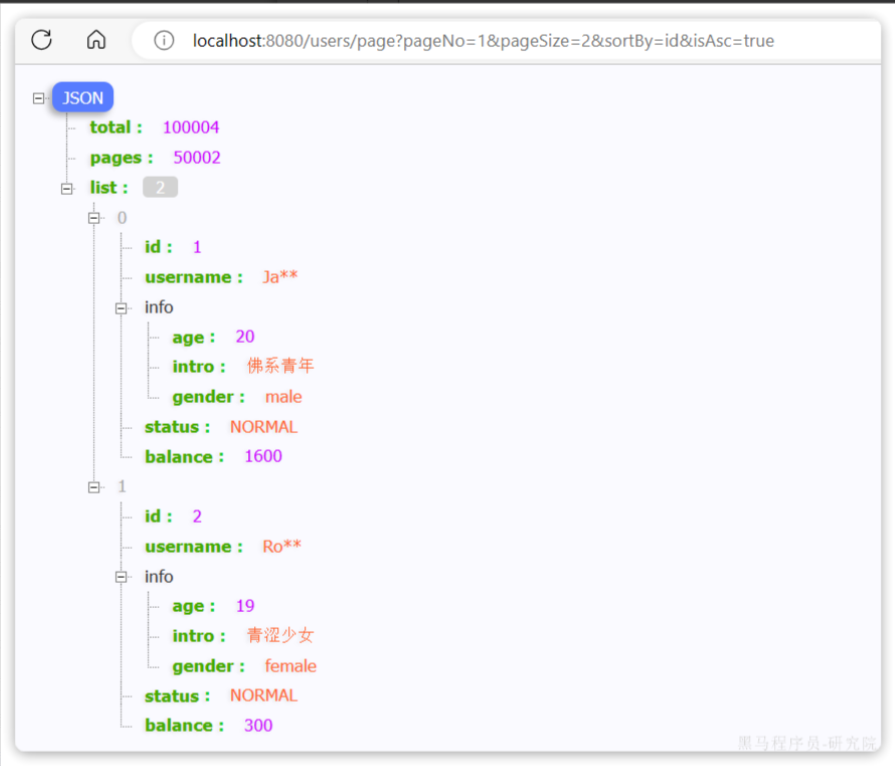Collapse the root JSON node
Screen dimensions: 895x766
coord(39,98)
